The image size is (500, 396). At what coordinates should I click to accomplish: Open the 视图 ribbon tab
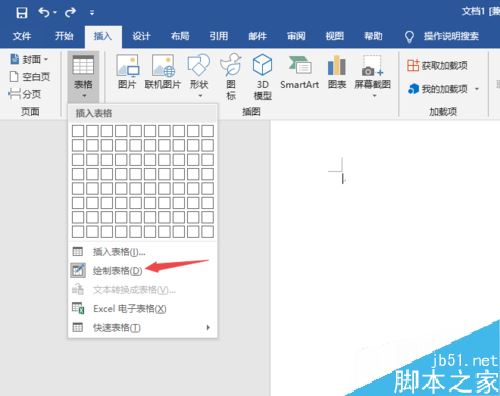[x=335, y=36]
